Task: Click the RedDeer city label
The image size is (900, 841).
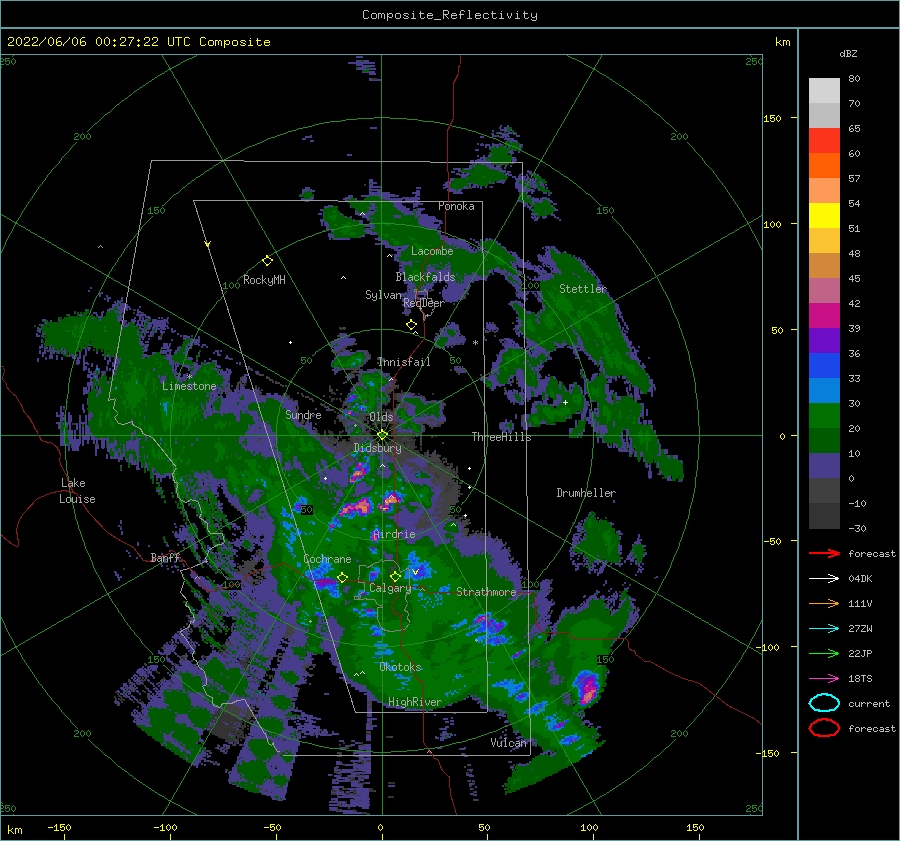Action: click(x=424, y=303)
